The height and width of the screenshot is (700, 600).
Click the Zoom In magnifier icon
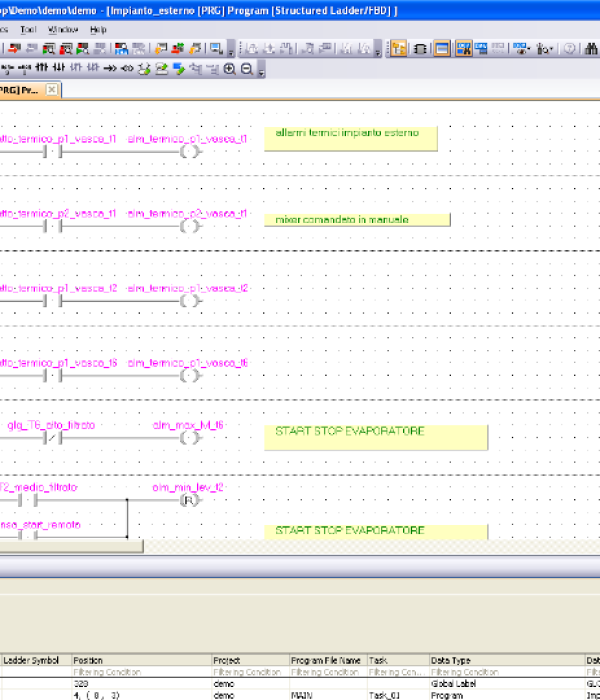click(229, 69)
